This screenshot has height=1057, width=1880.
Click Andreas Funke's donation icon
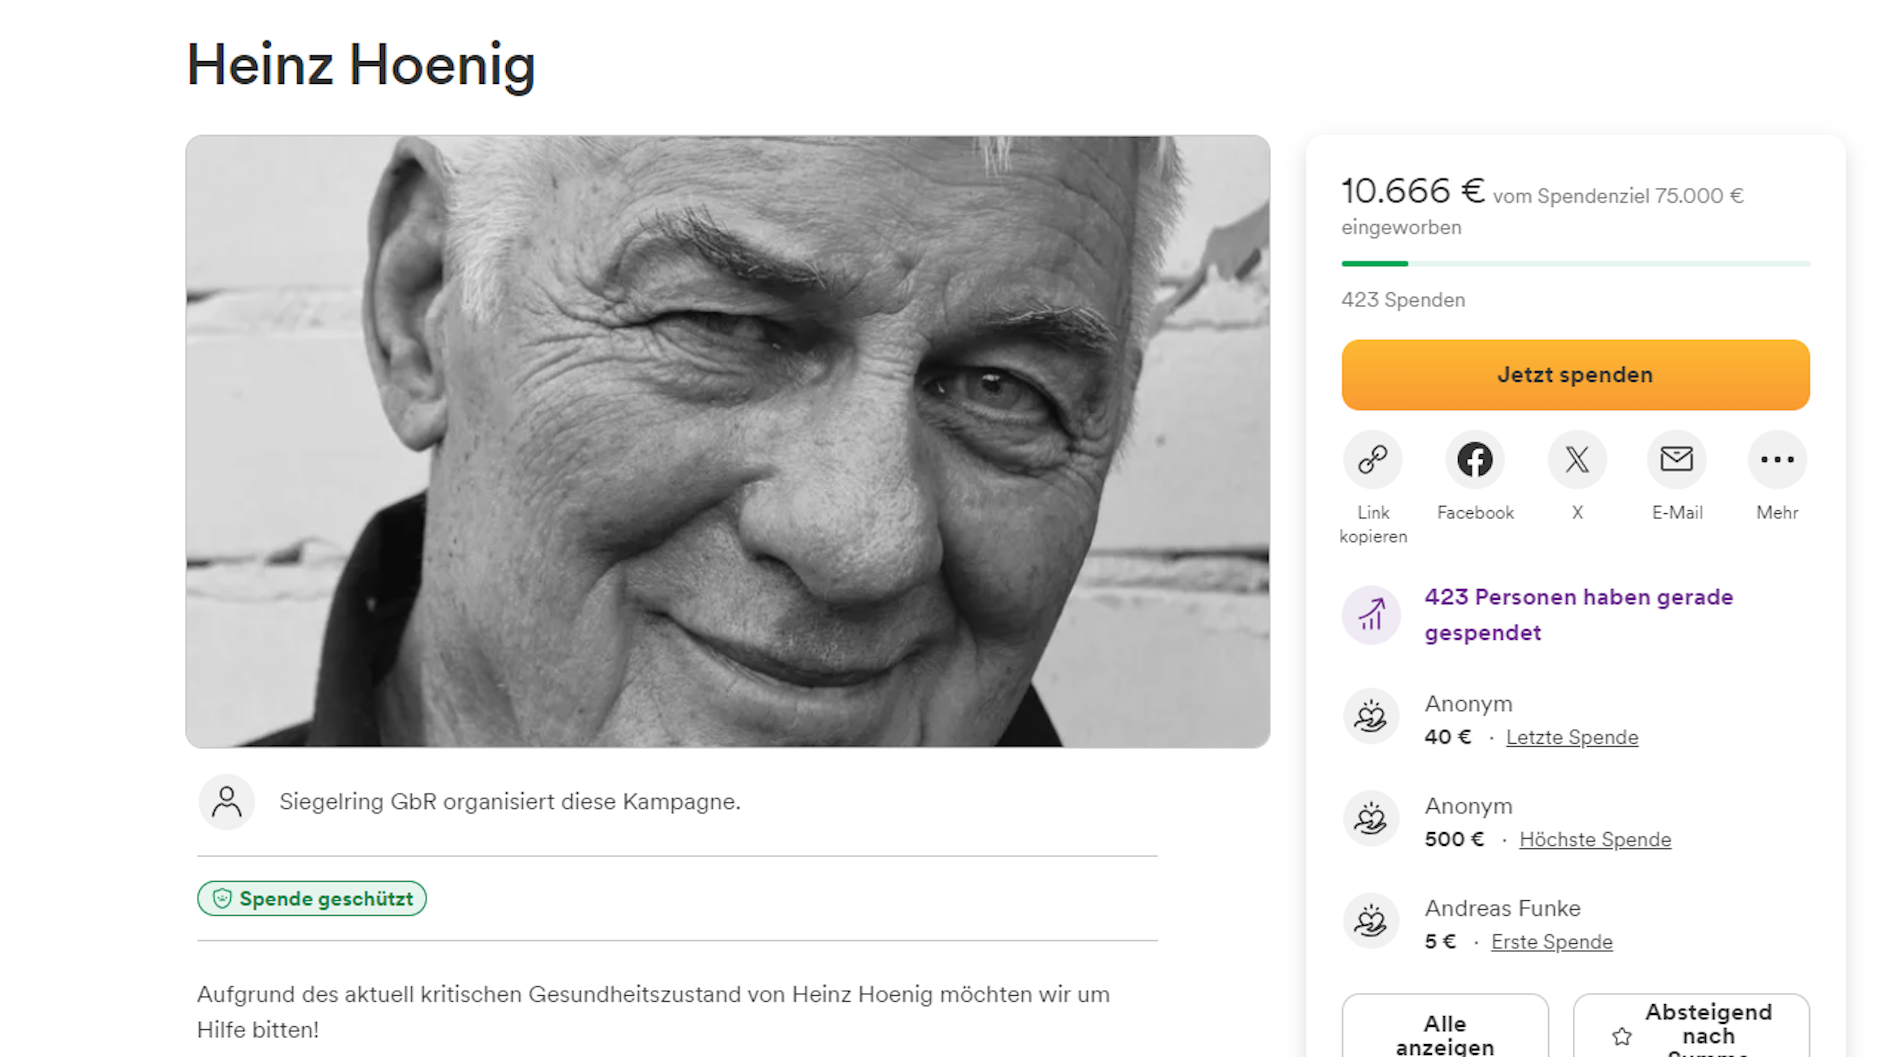(x=1370, y=921)
